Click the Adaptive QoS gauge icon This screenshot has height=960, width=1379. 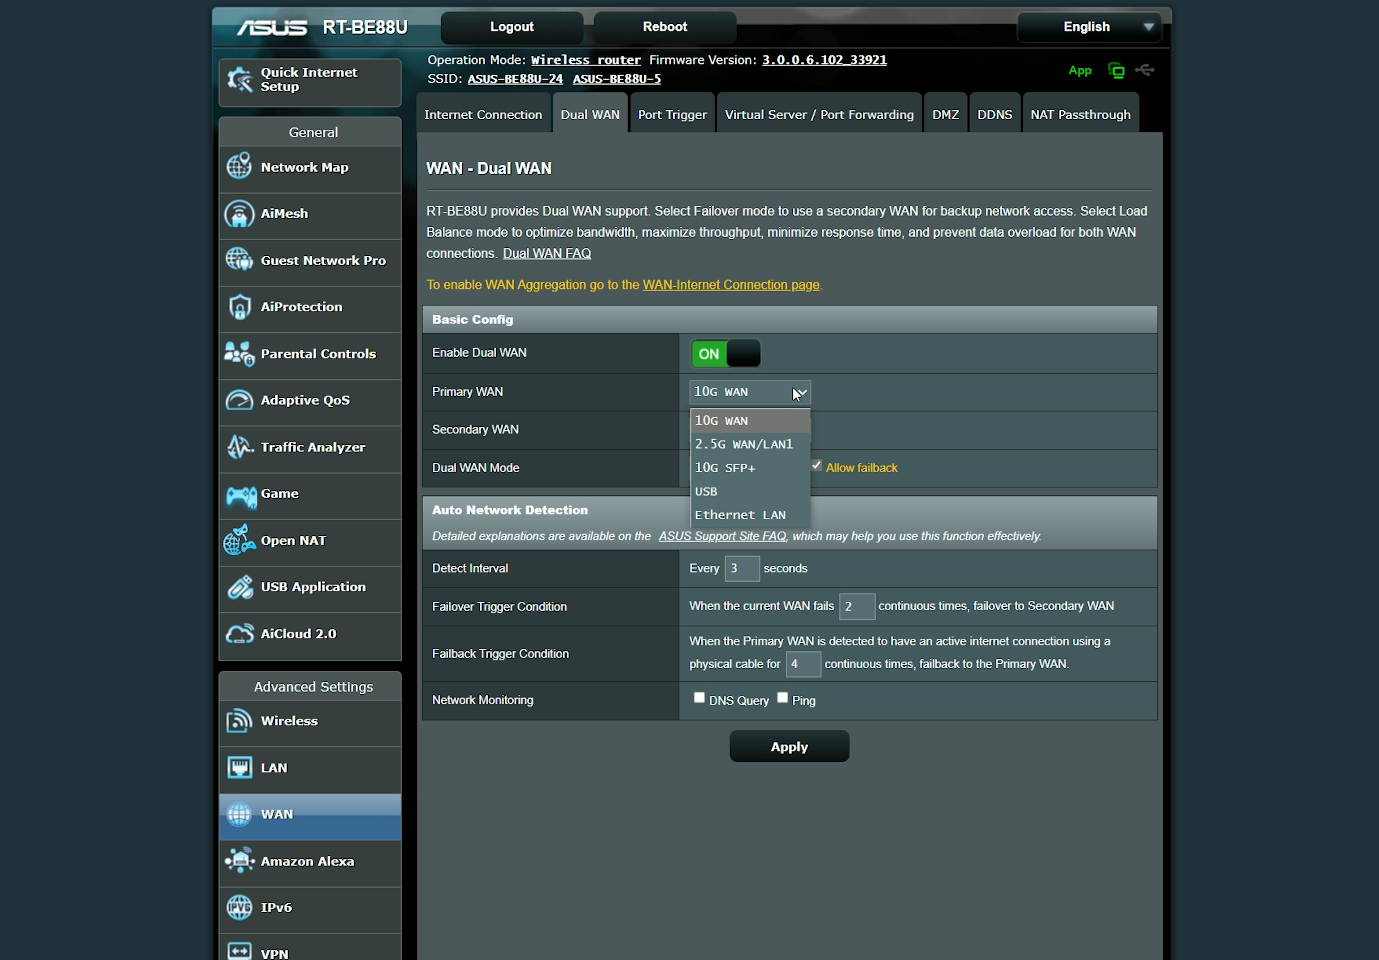point(239,400)
